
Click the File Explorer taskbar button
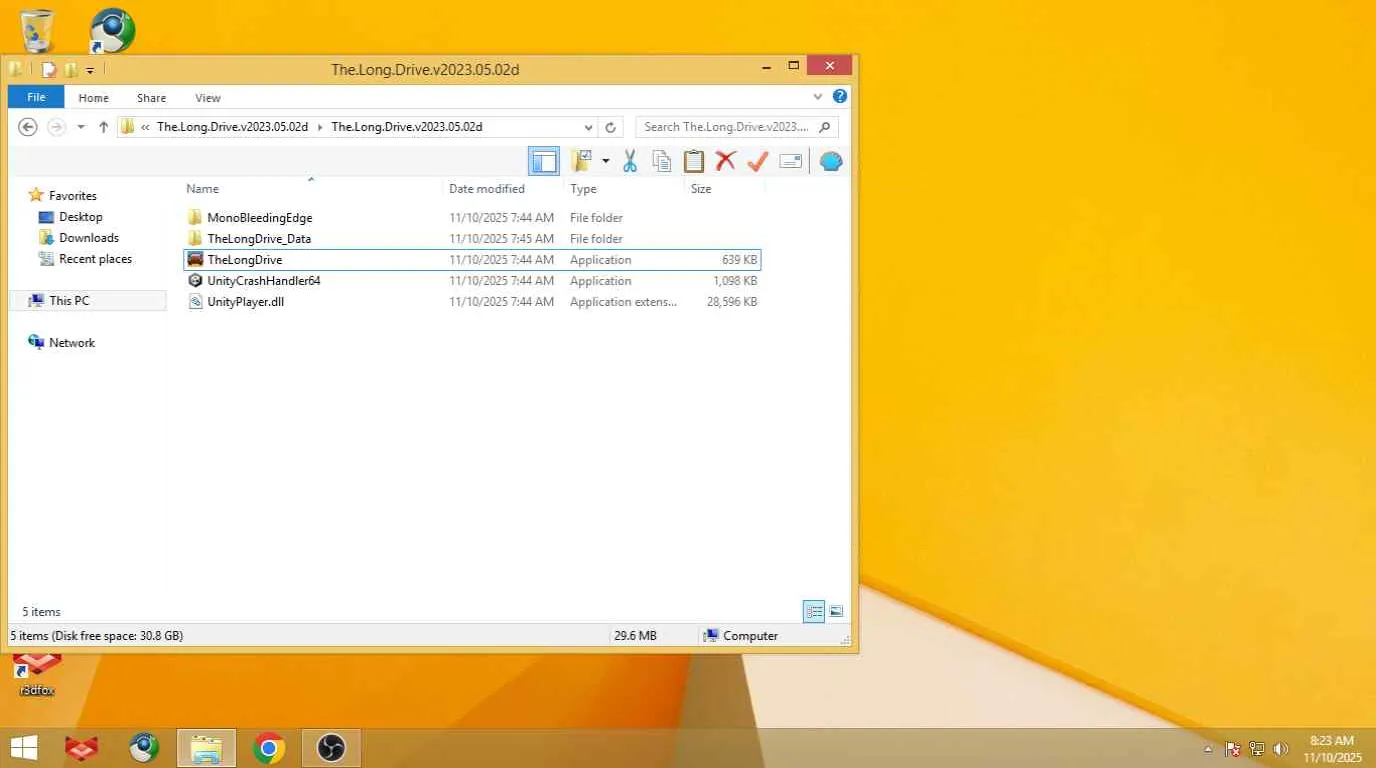pos(206,747)
